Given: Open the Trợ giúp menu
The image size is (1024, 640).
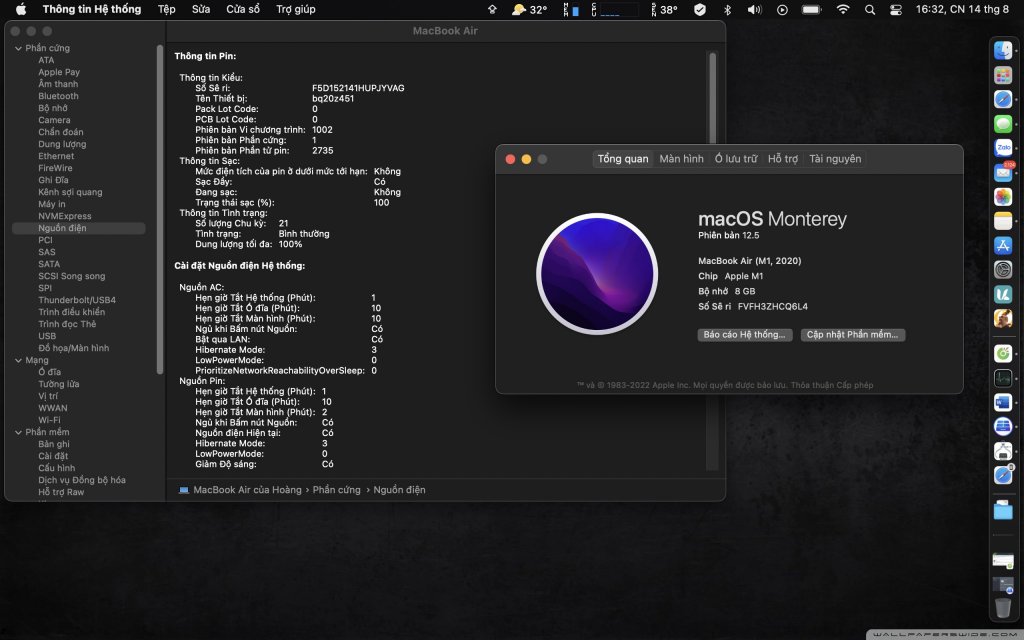Looking at the screenshot, I should pyautogui.click(x=296, y=9).
